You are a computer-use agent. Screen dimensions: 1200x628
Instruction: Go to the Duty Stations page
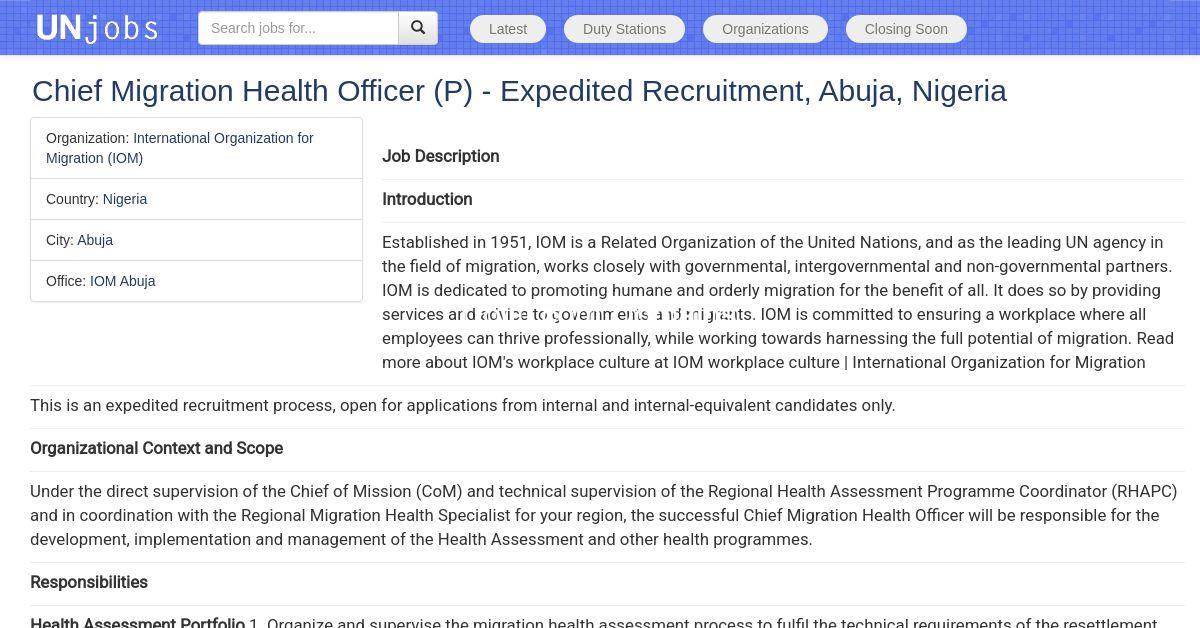624,29
